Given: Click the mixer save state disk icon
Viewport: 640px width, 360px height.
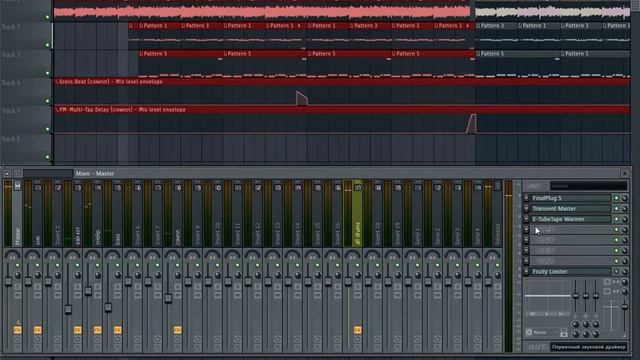Looking at the screenshot, I should (564, 333).
